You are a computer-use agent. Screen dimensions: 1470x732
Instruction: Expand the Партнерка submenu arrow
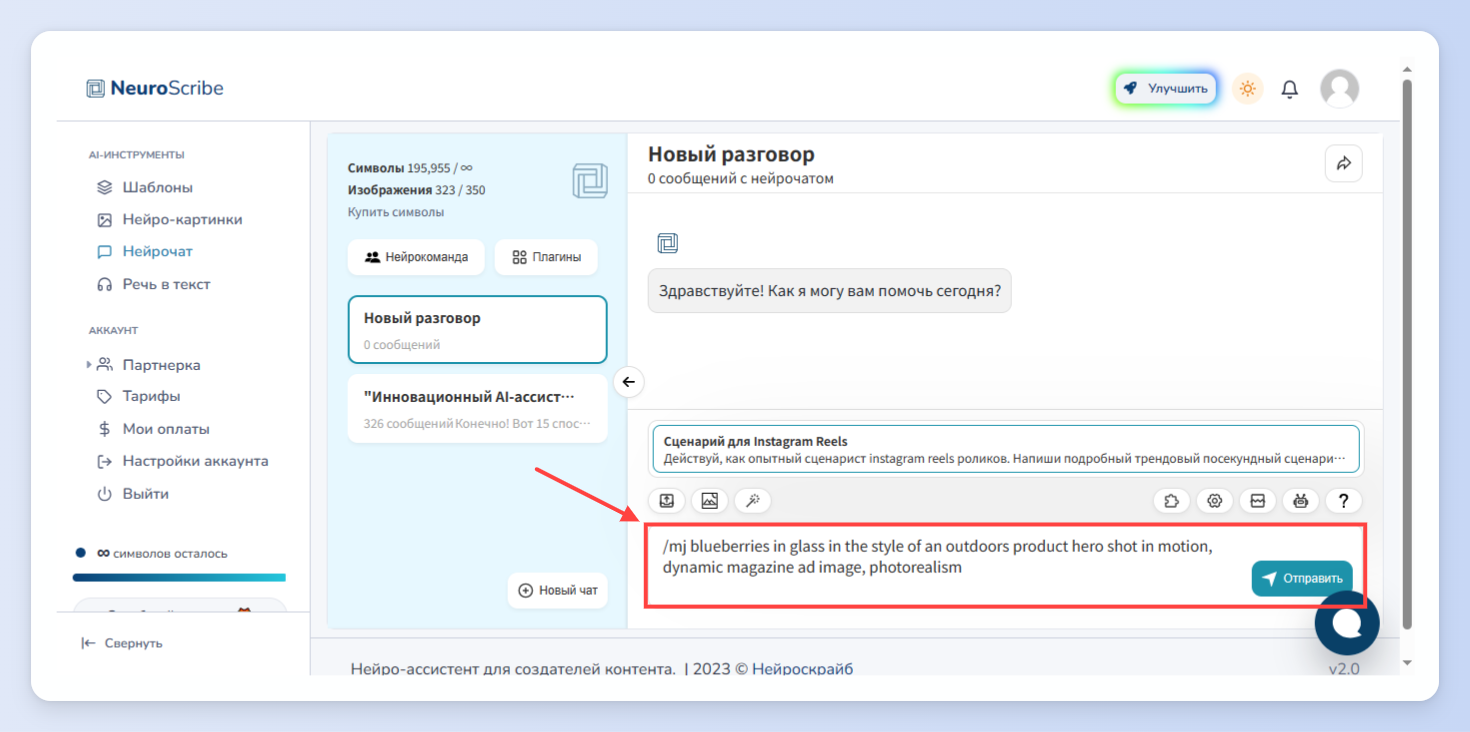89,365
